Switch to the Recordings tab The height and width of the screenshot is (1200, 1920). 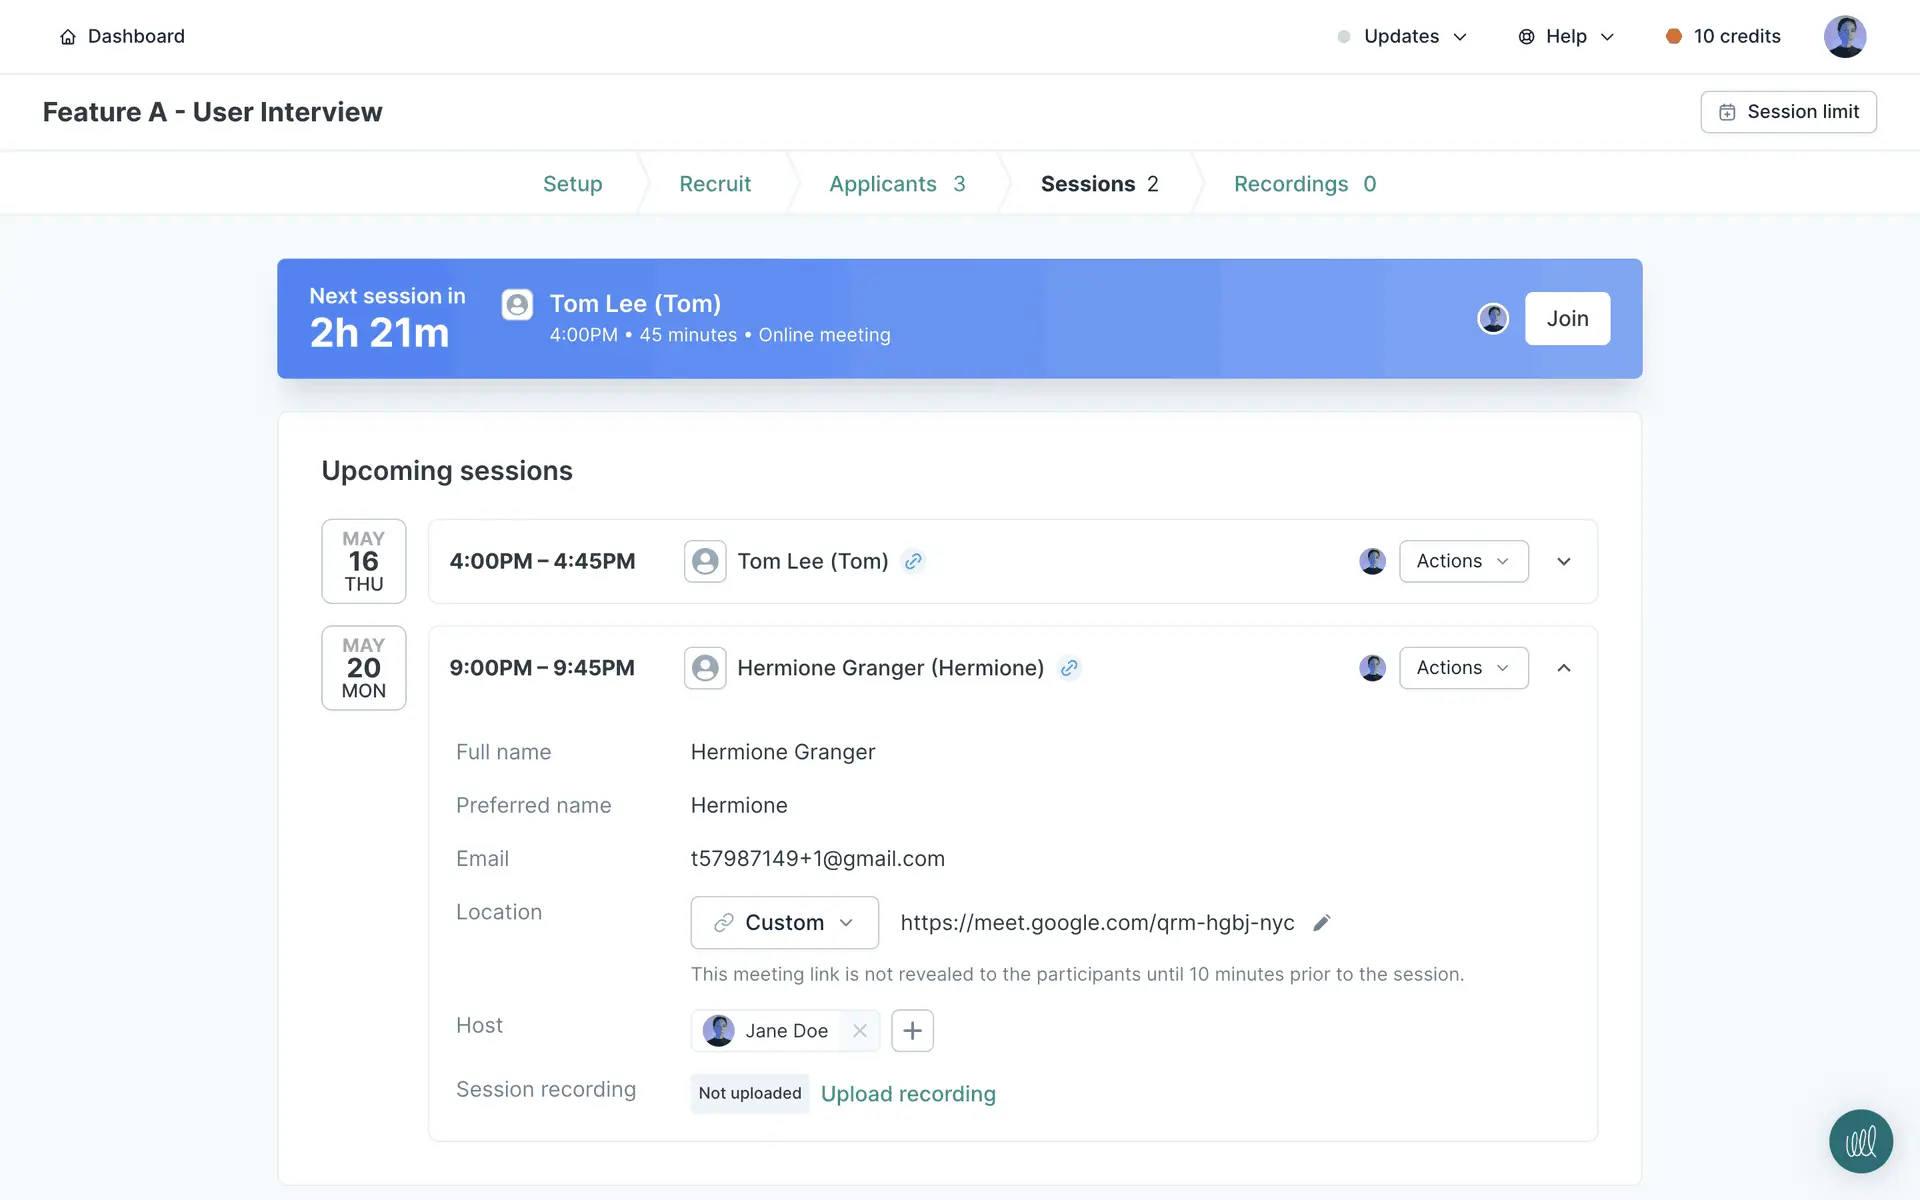(1304, 184)
